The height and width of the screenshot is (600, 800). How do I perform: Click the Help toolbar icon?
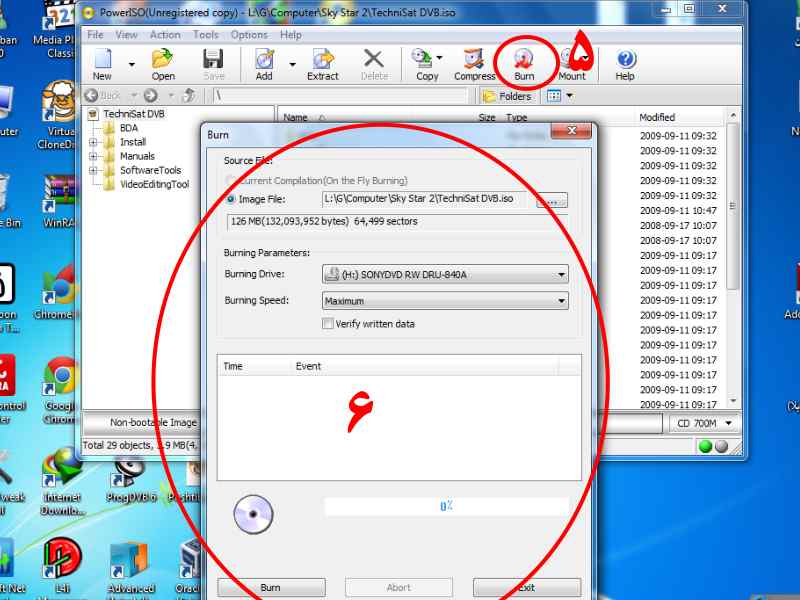click(625, 64)
